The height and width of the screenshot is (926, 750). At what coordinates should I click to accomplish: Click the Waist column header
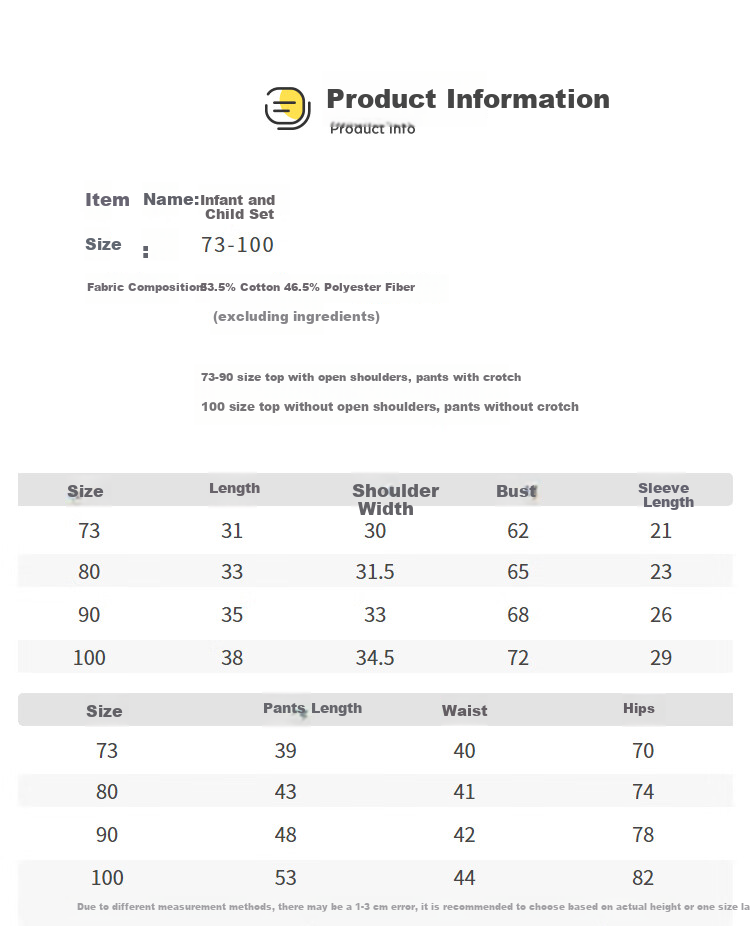(465, 710)
